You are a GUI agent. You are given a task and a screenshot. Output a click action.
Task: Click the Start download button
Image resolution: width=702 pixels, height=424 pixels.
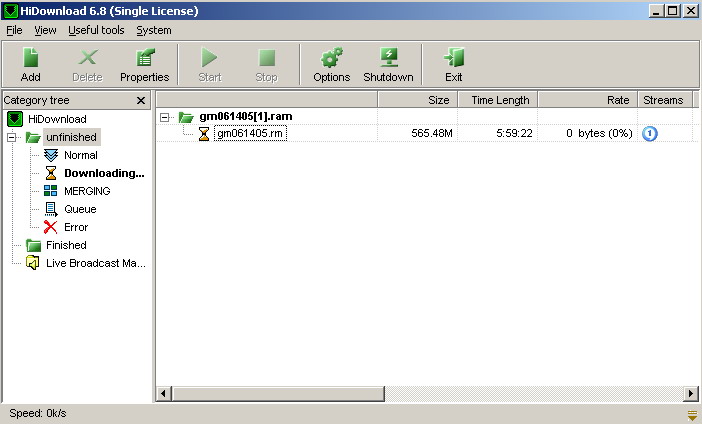pos(210,65)
